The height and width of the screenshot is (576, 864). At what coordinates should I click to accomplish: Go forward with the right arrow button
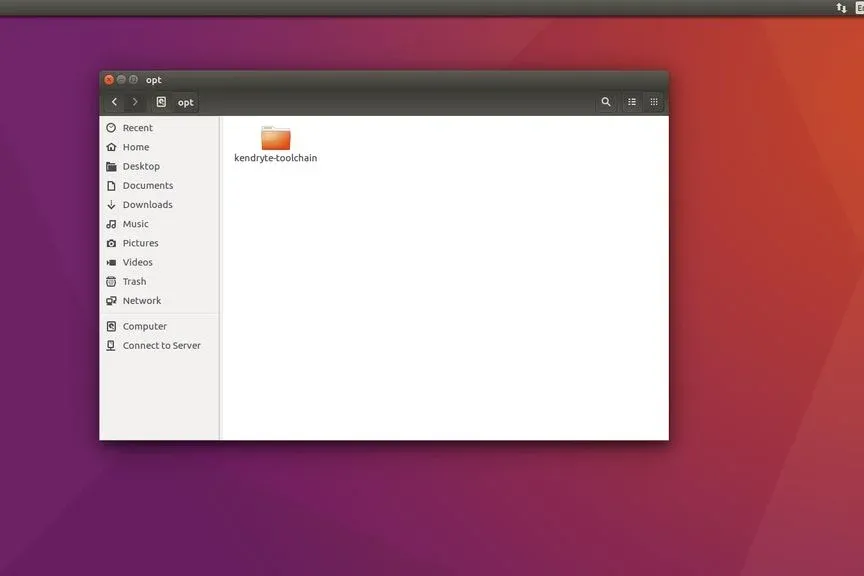tap(135, 102)
